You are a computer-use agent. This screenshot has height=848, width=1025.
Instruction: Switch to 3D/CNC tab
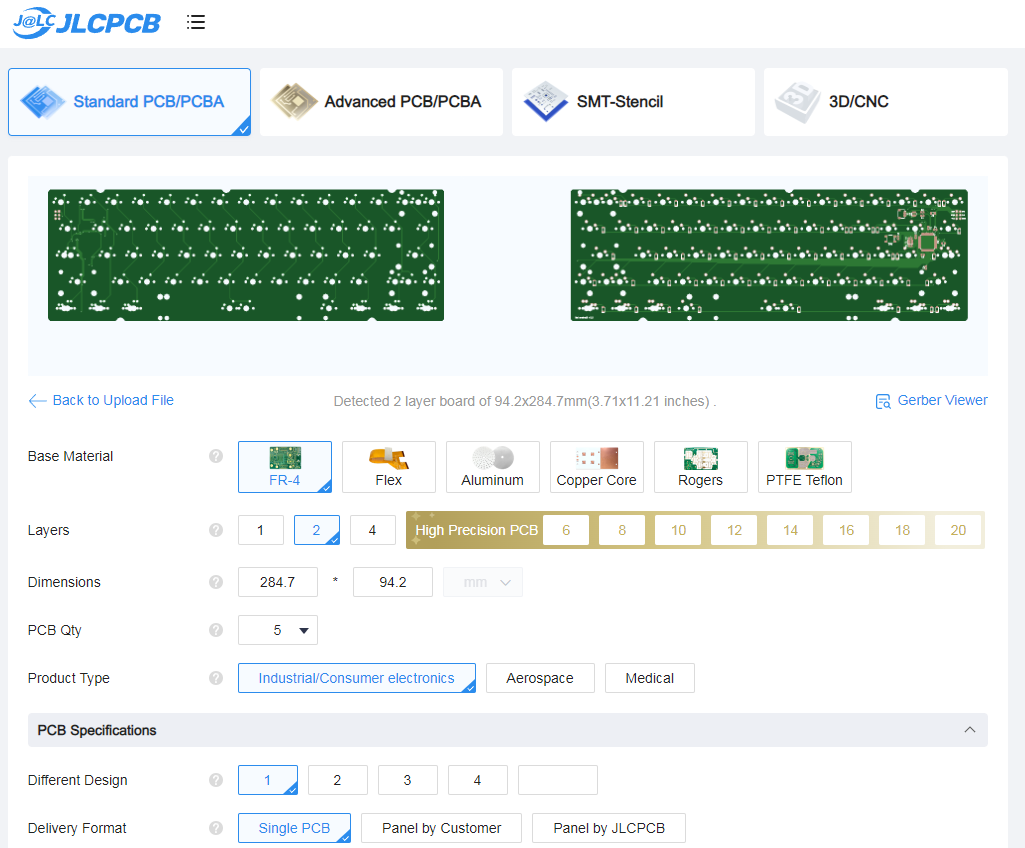pyautogui.click(x=886, y=102)
